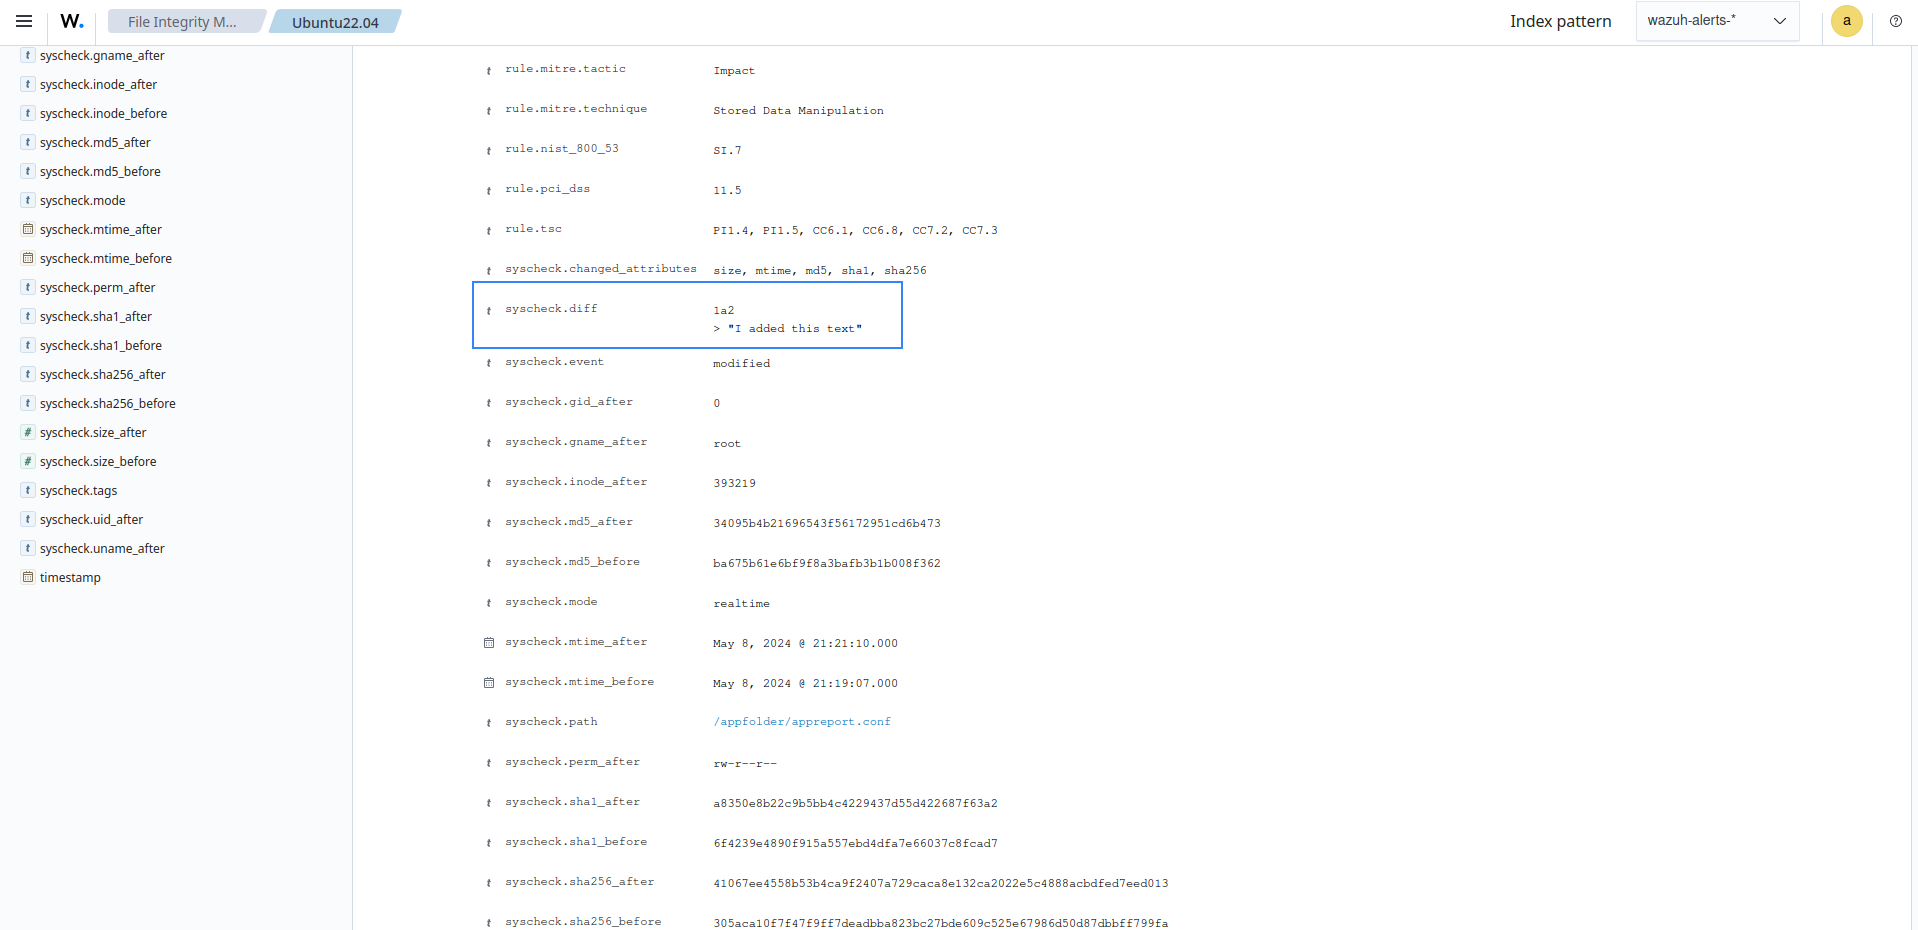This screenshot has height=930, width=1918.
Task: Open the help icon in header
Action: click(x=1895, y=21)
